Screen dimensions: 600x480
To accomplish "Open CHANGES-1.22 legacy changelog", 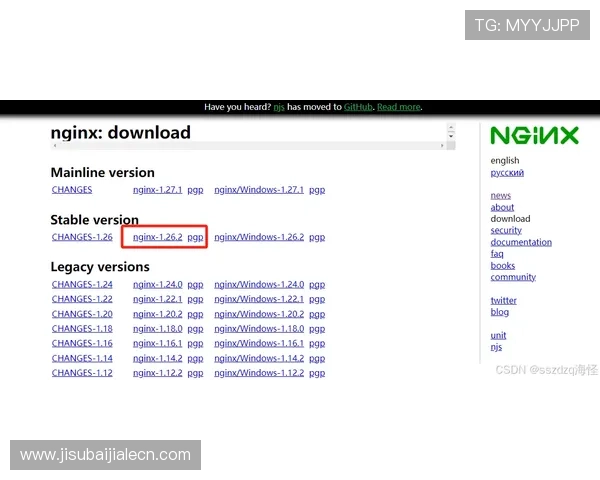I will tap(82, 299).
